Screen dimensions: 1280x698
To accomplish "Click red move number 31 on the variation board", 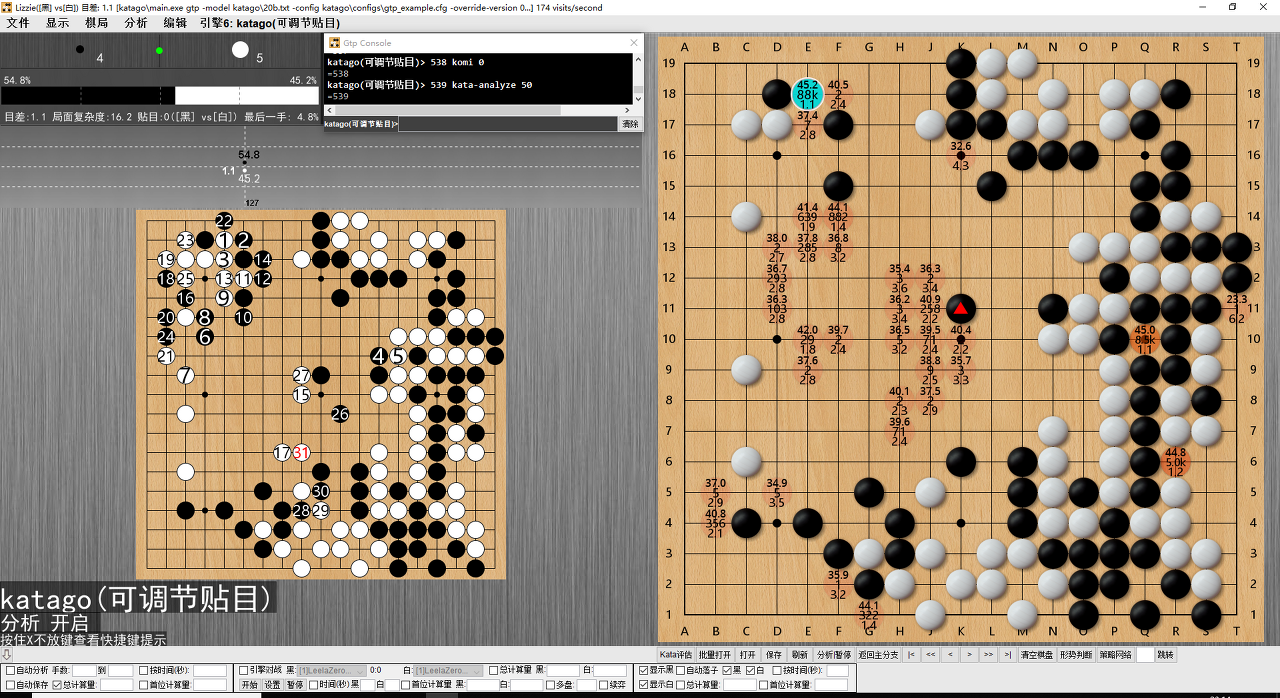I will point(301,452).
